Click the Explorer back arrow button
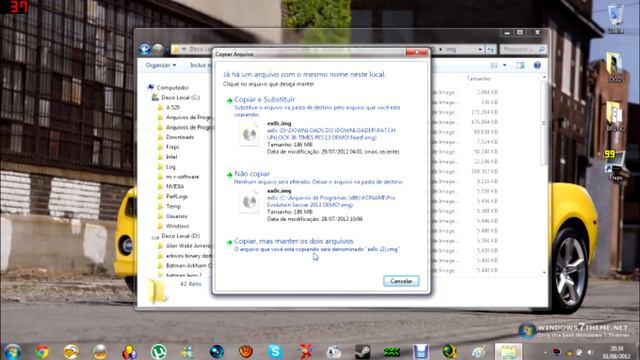 [145, 50]
